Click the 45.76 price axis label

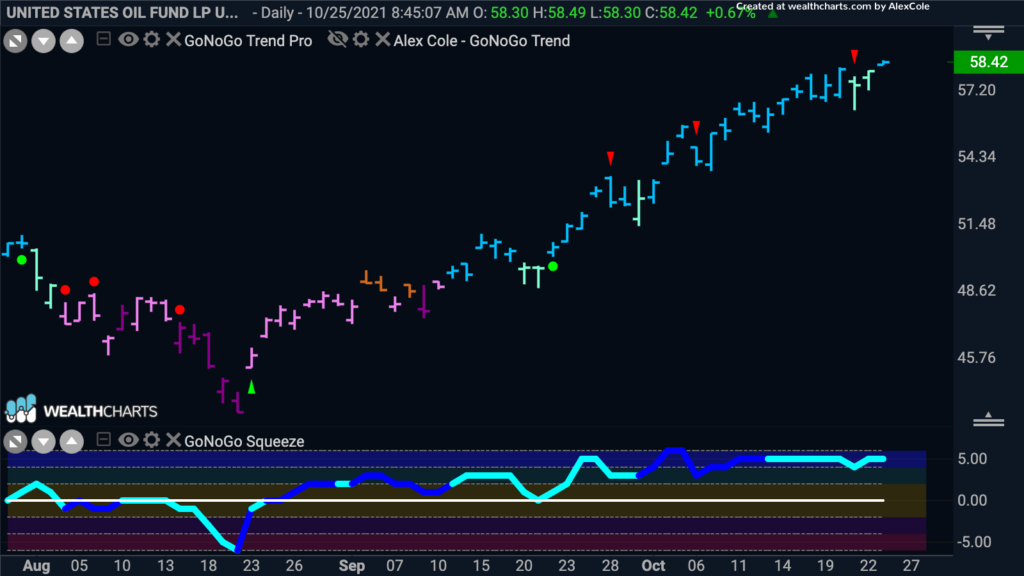click(x=976, y=358)
